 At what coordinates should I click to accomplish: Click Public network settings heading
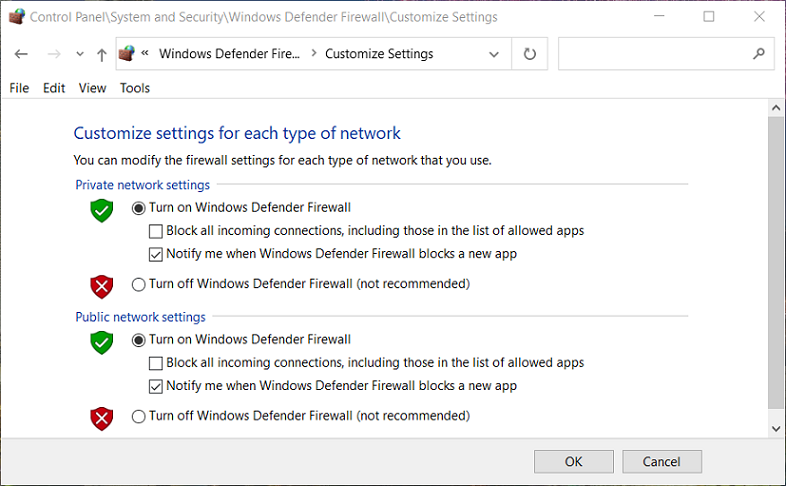click(x=140, y=317)
